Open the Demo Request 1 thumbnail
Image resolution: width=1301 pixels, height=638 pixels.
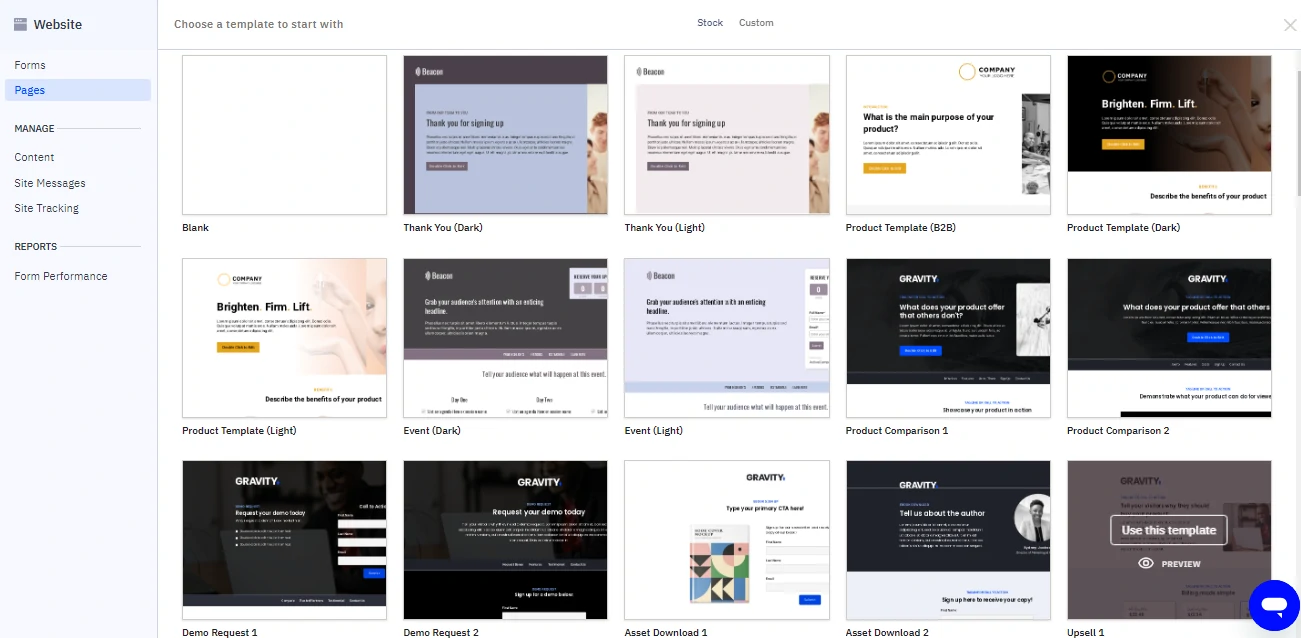pos(284,540)
